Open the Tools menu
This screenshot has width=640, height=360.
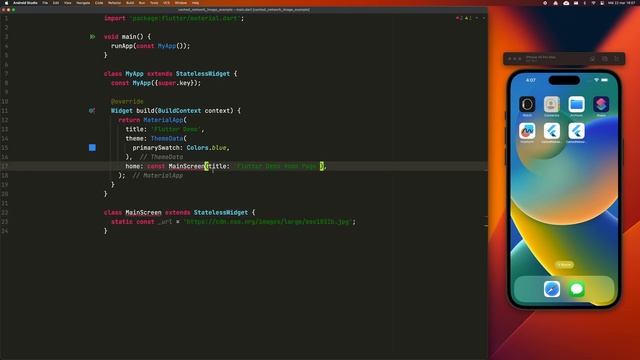pyautogui.click(x=154, y=3)
